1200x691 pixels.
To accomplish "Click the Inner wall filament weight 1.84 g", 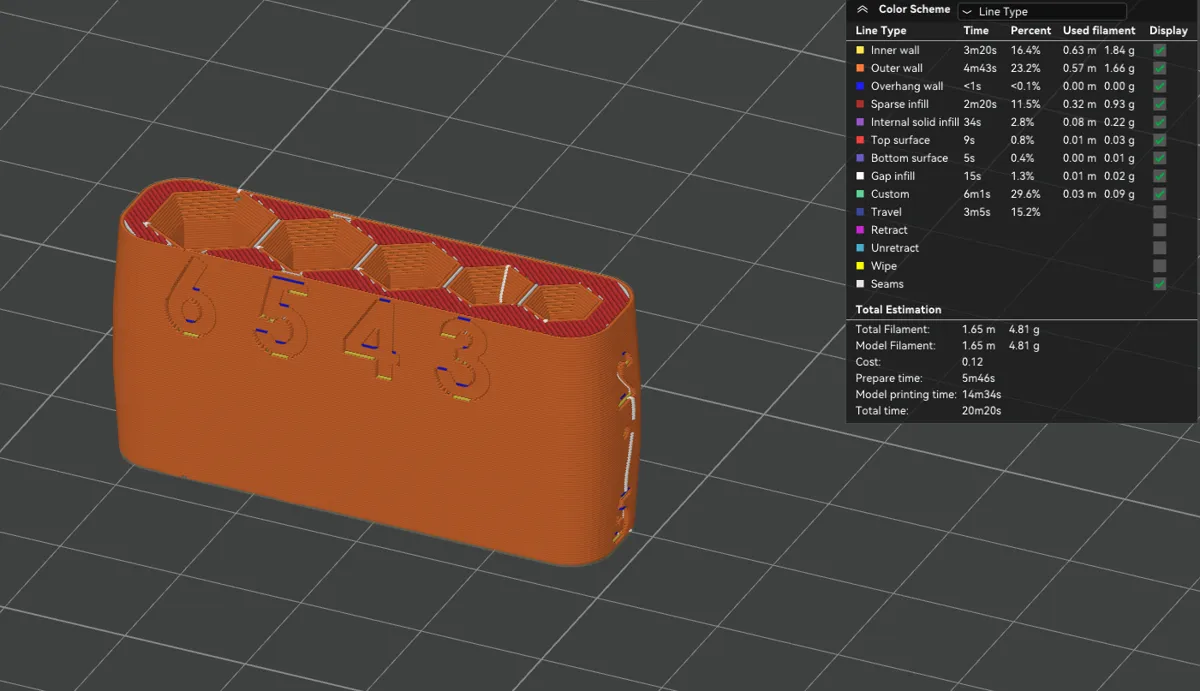I will (1119, 50).
